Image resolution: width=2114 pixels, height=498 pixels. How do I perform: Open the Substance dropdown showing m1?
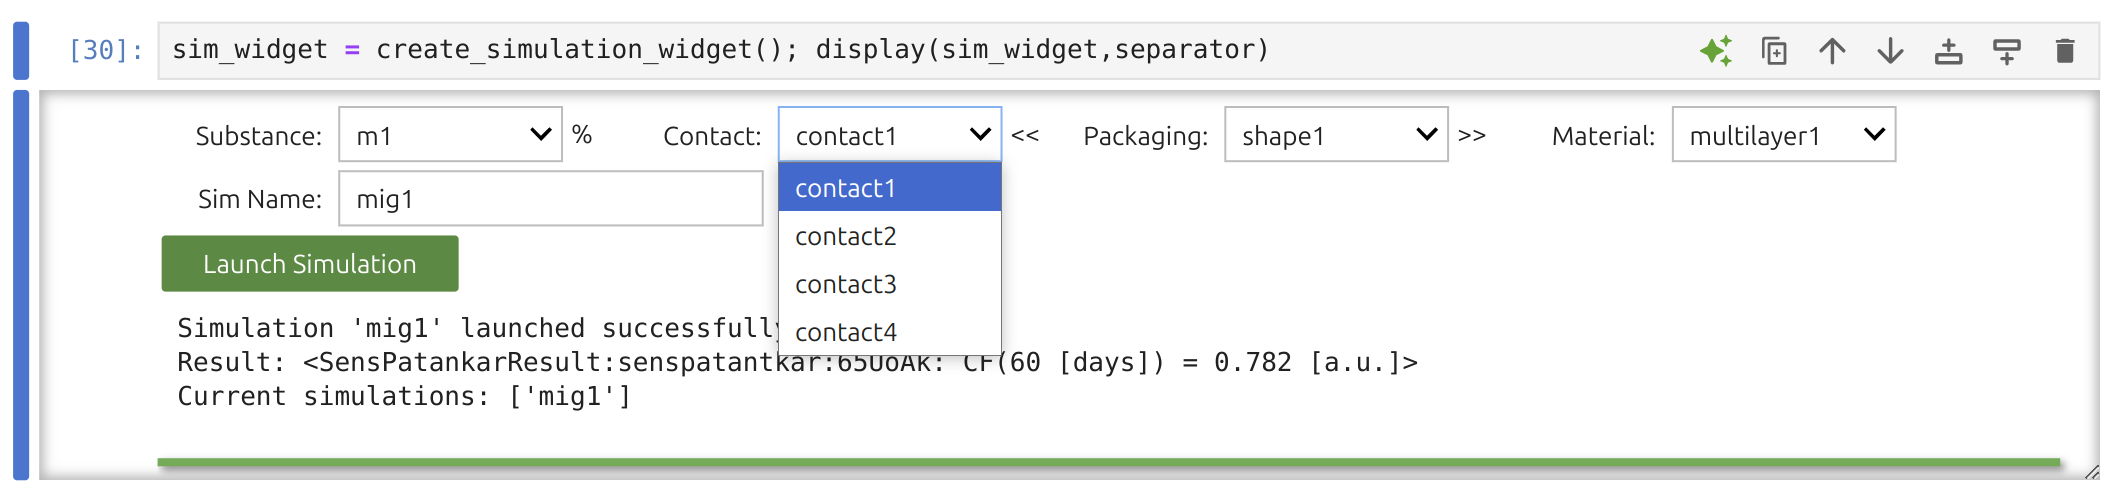[450, 135]
